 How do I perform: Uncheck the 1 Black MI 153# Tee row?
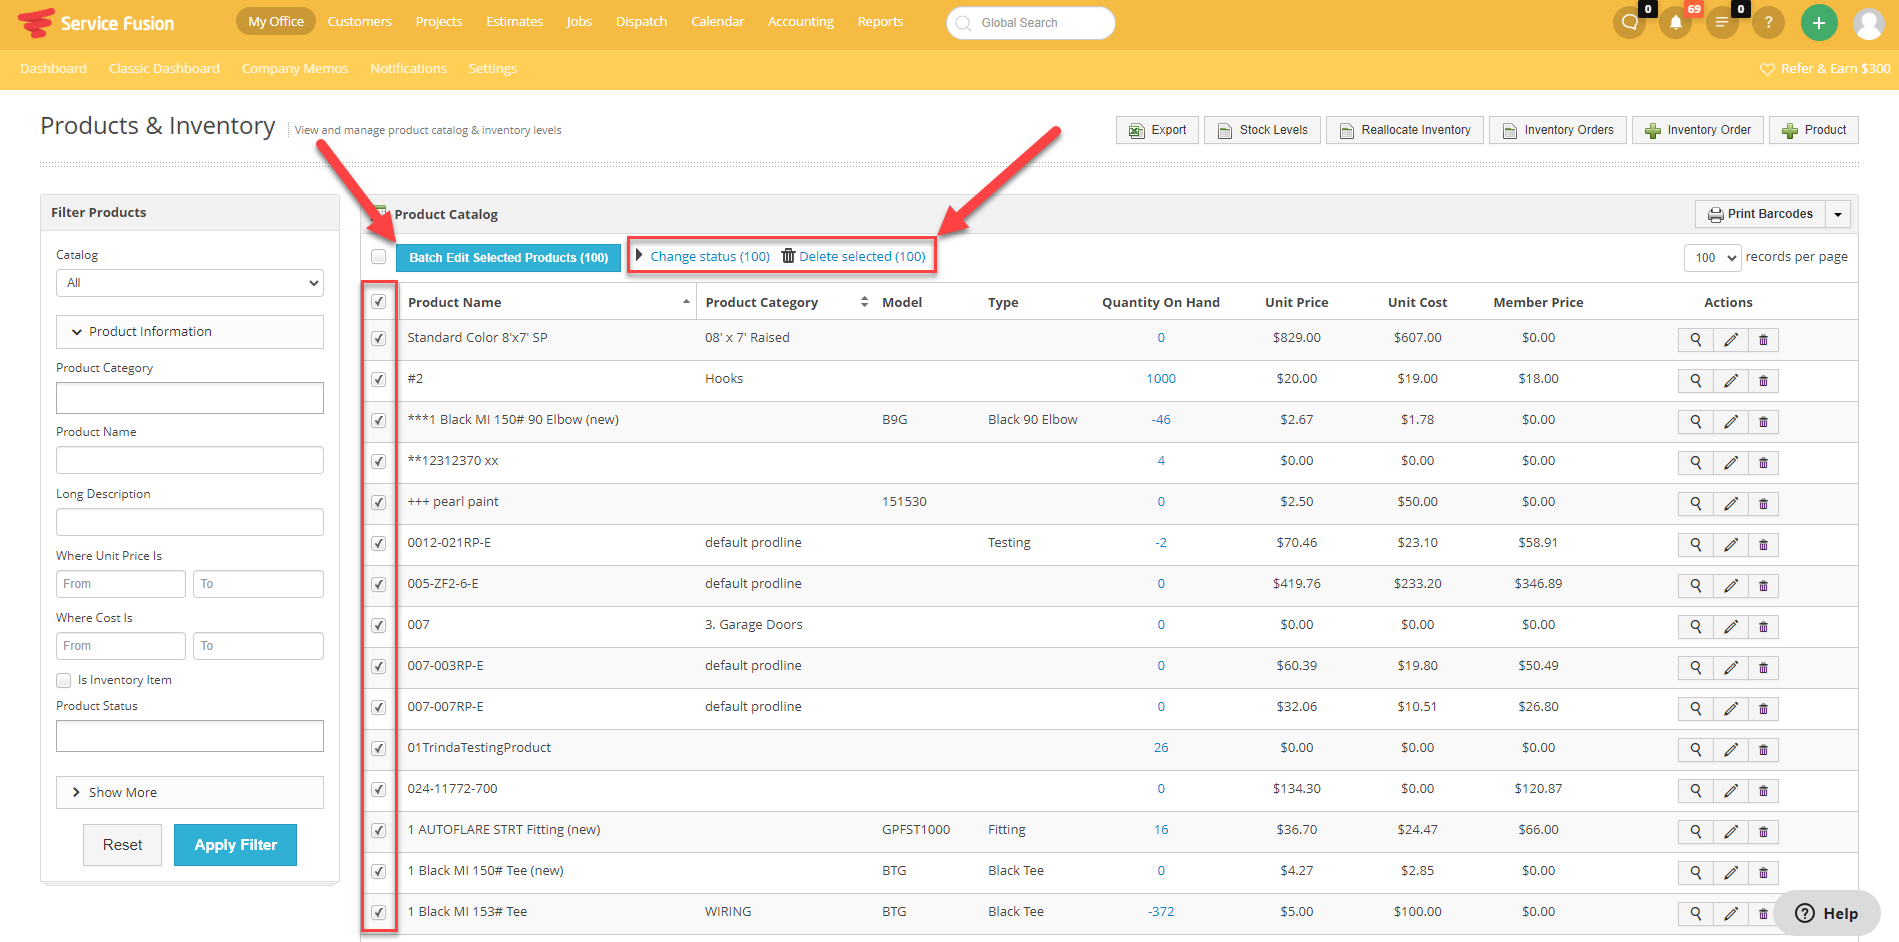379,912
